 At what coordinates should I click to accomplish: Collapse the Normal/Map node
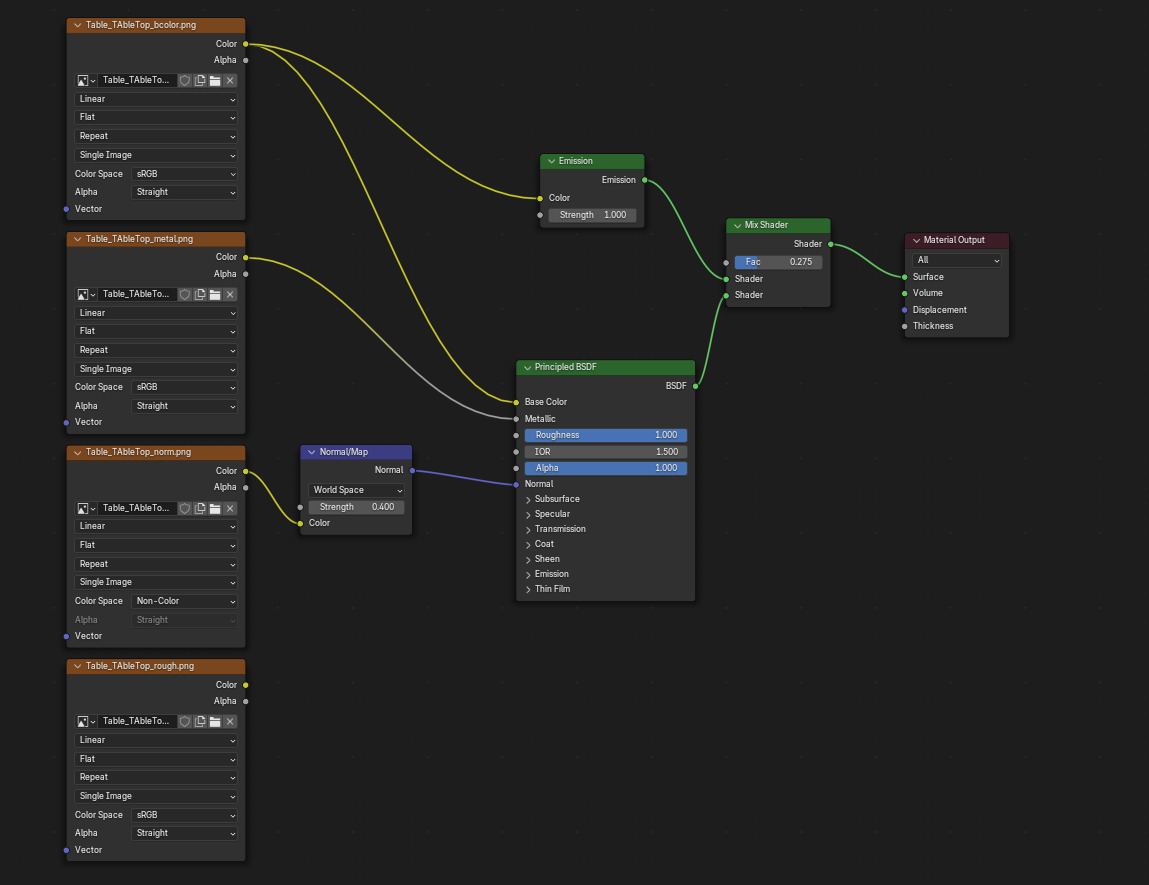point(311,453)
